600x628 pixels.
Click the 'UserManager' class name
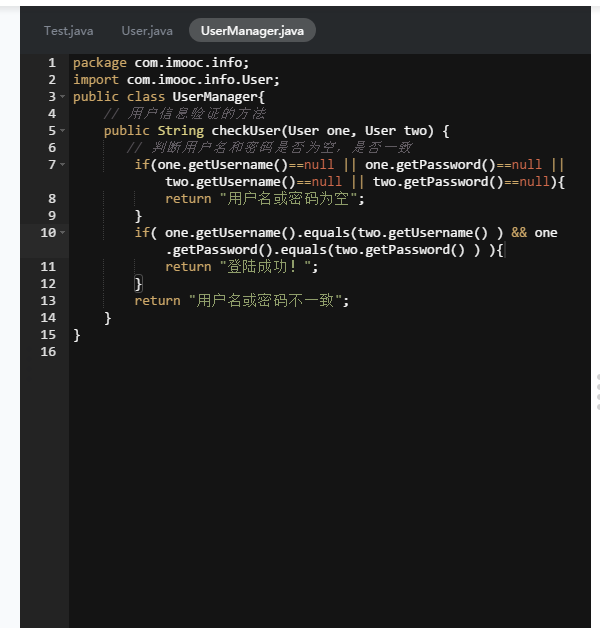click(214, 97)
